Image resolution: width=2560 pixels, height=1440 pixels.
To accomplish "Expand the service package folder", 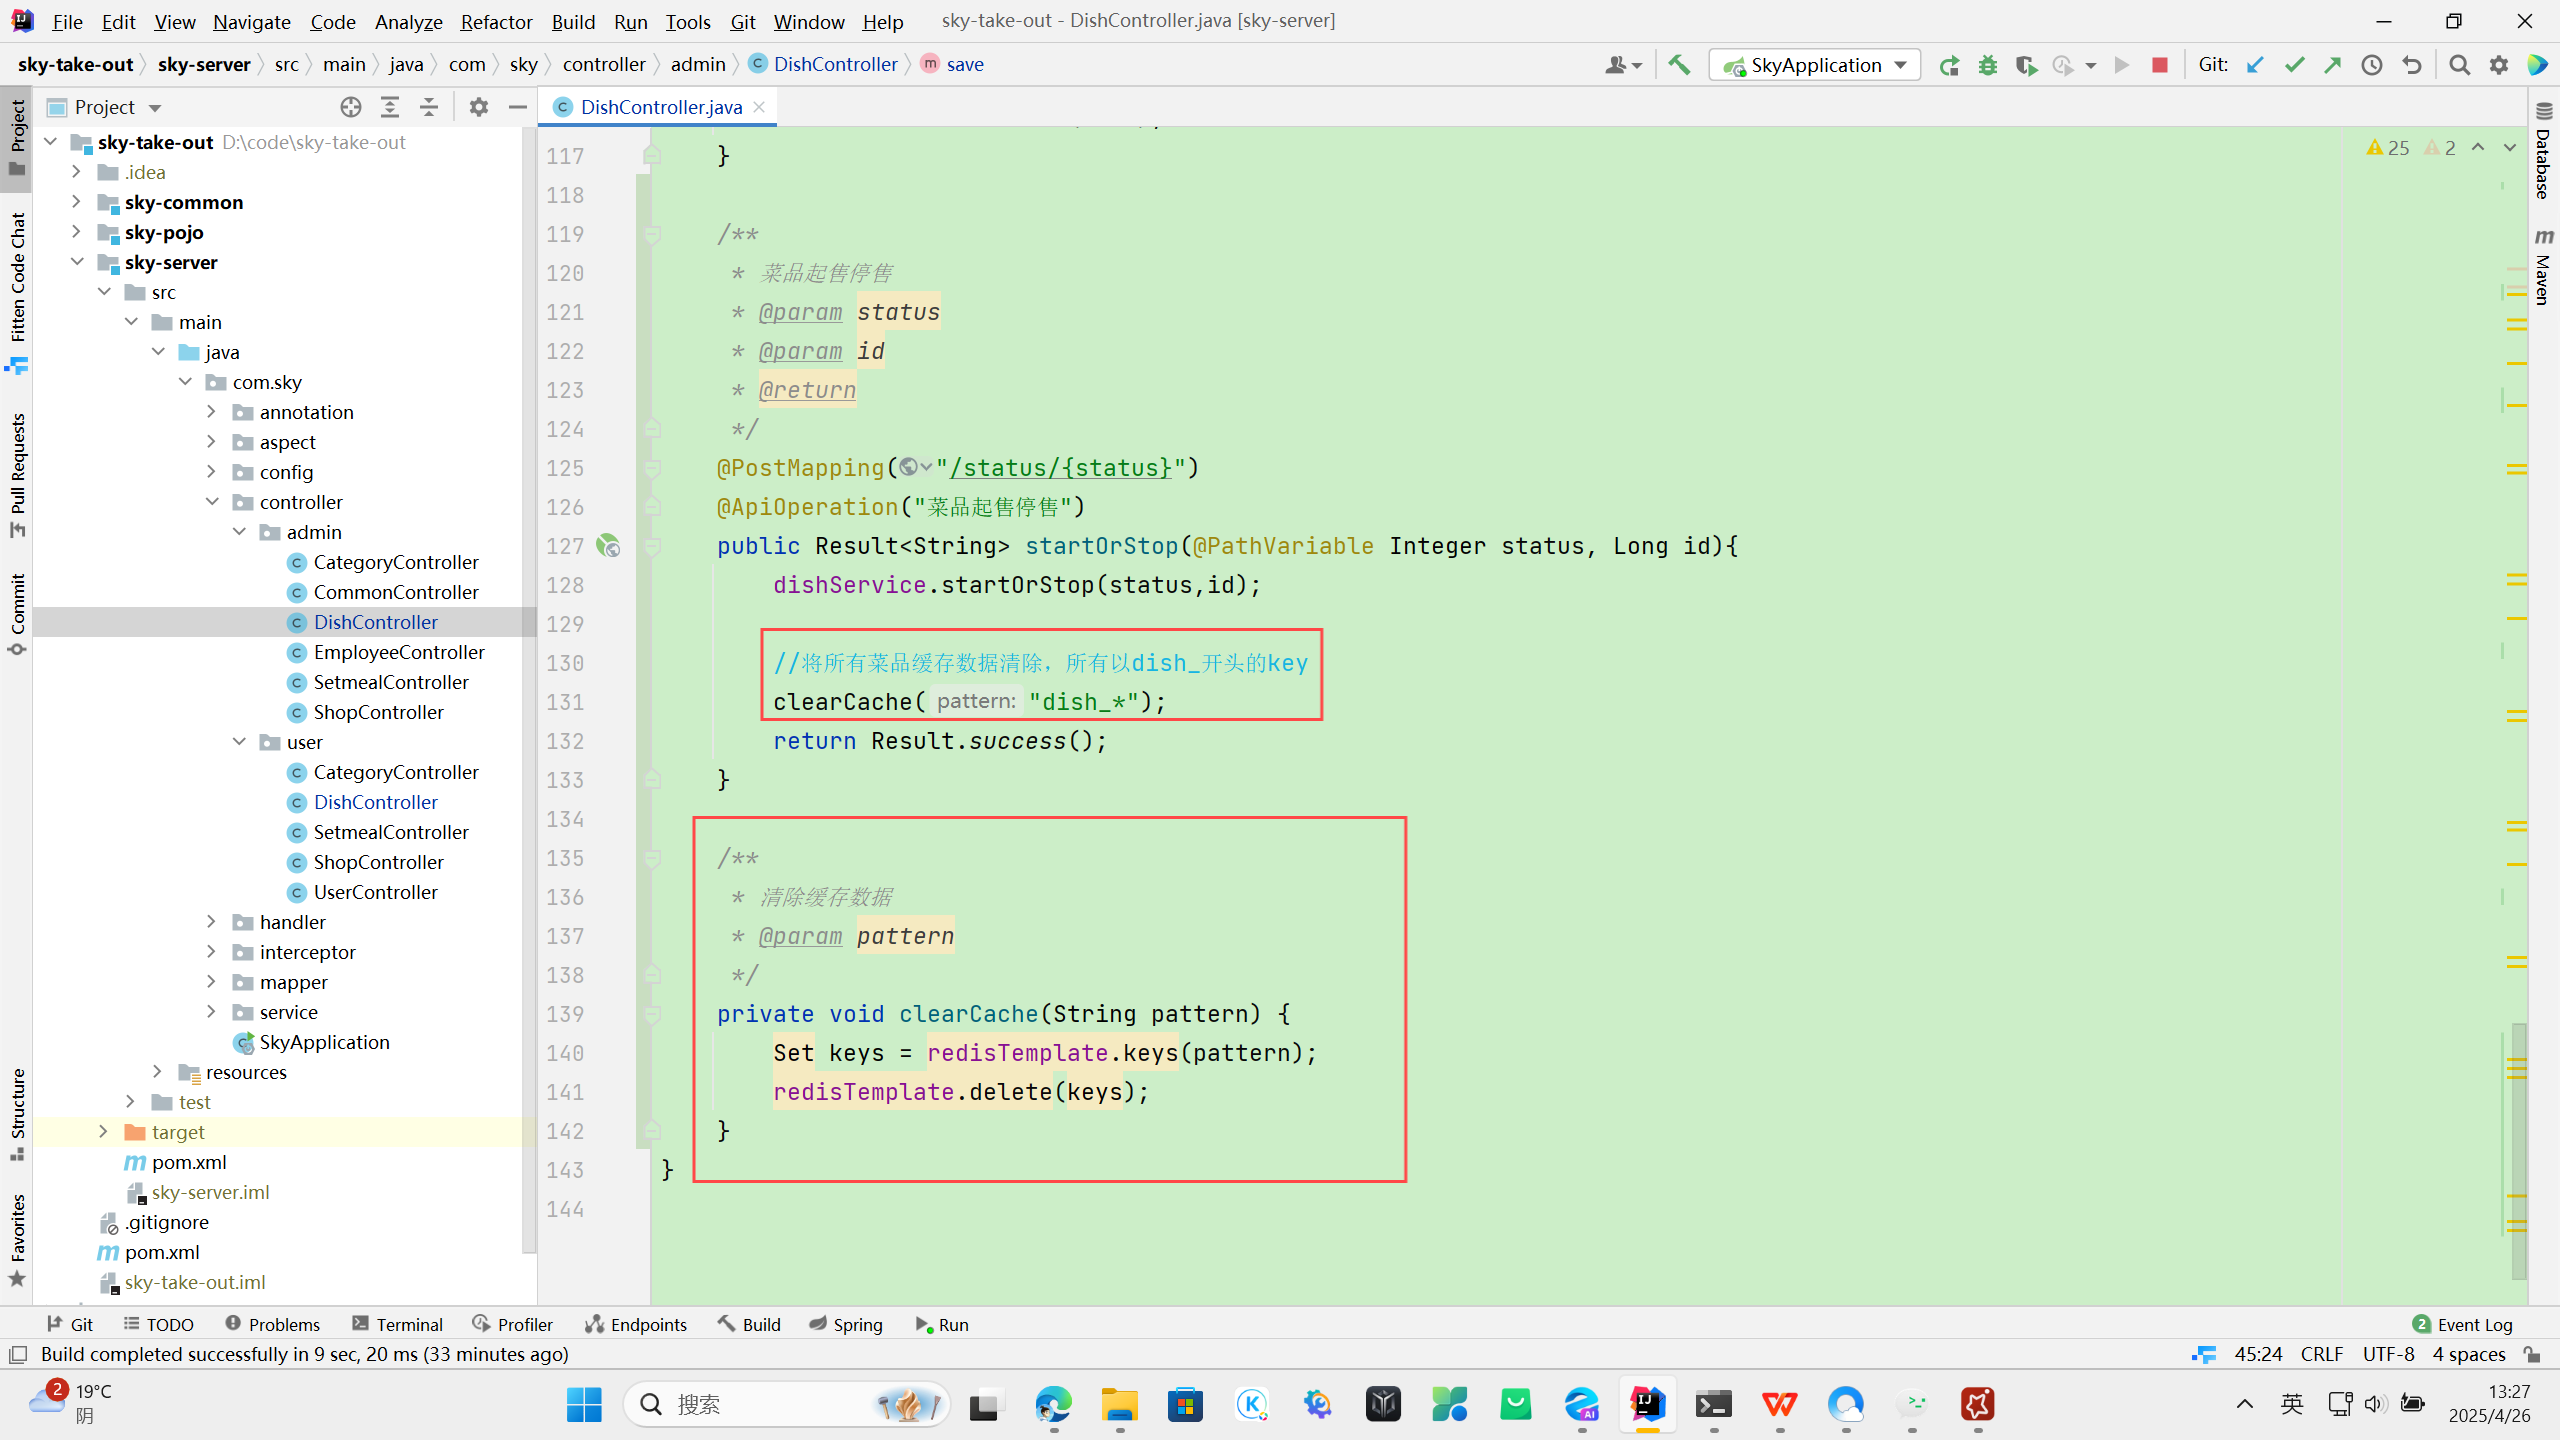I will point(211,1012).
